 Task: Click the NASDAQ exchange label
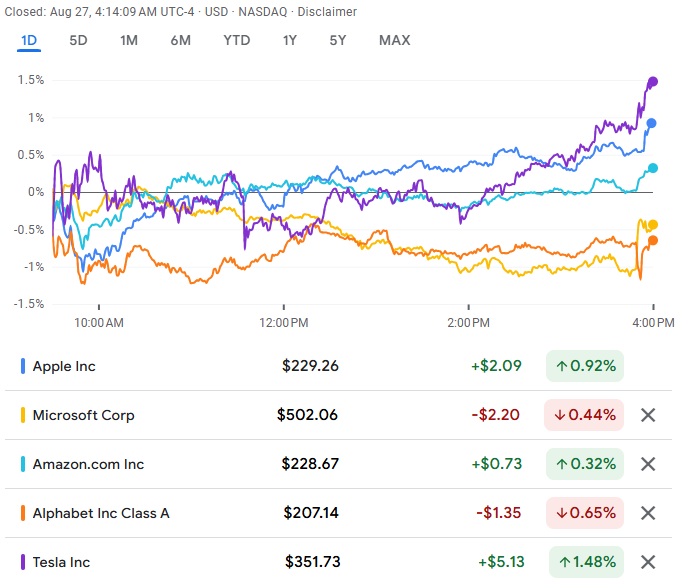pos(263,12)
